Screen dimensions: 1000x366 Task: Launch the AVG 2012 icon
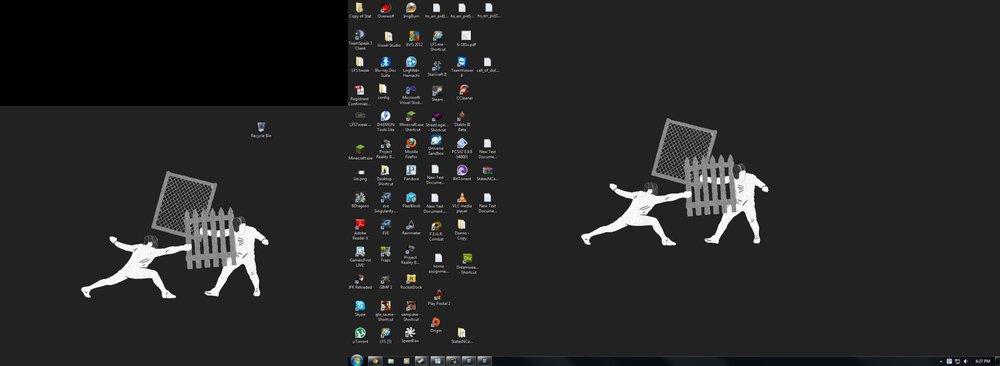[414, 39]
